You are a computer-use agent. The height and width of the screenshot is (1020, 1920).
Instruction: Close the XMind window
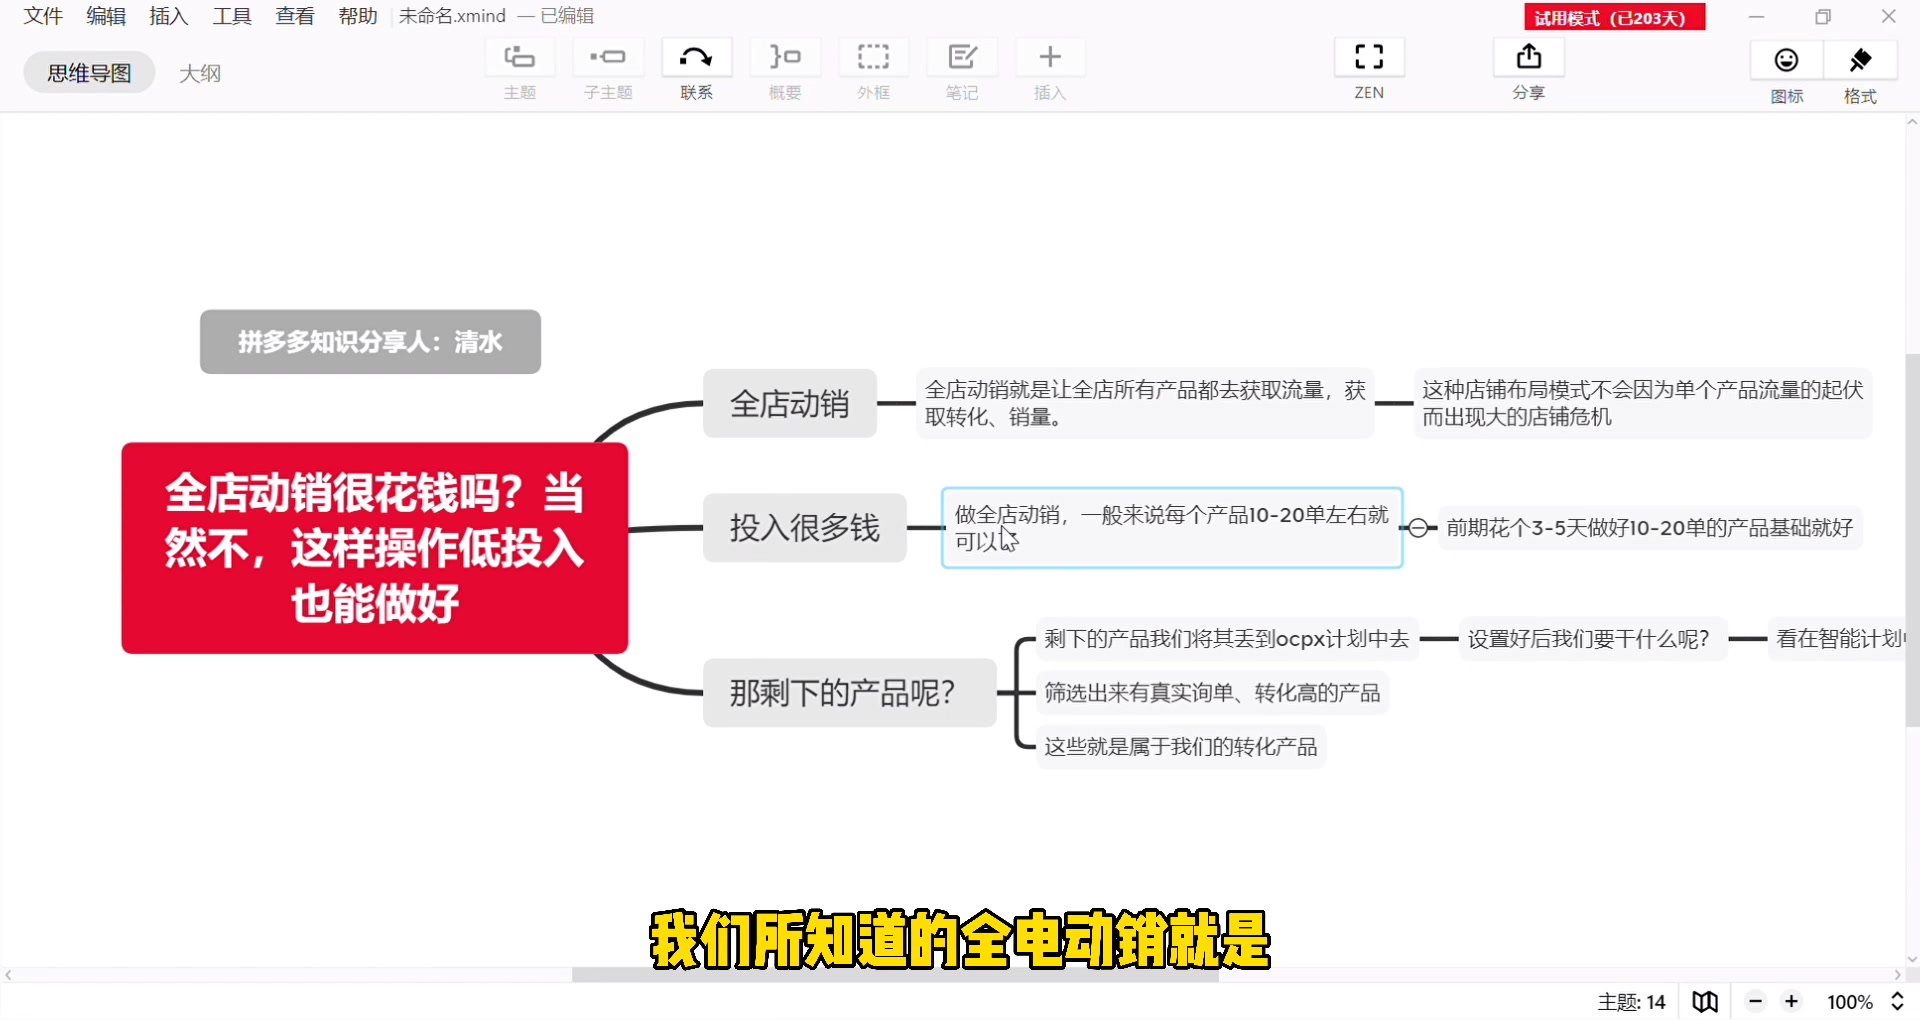click(x=1888, y=17)
